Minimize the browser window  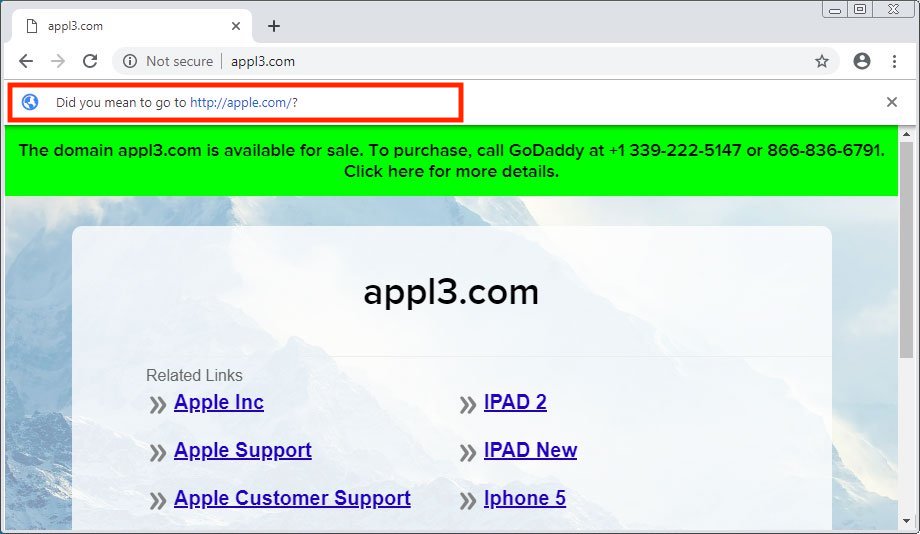point(835,9)
